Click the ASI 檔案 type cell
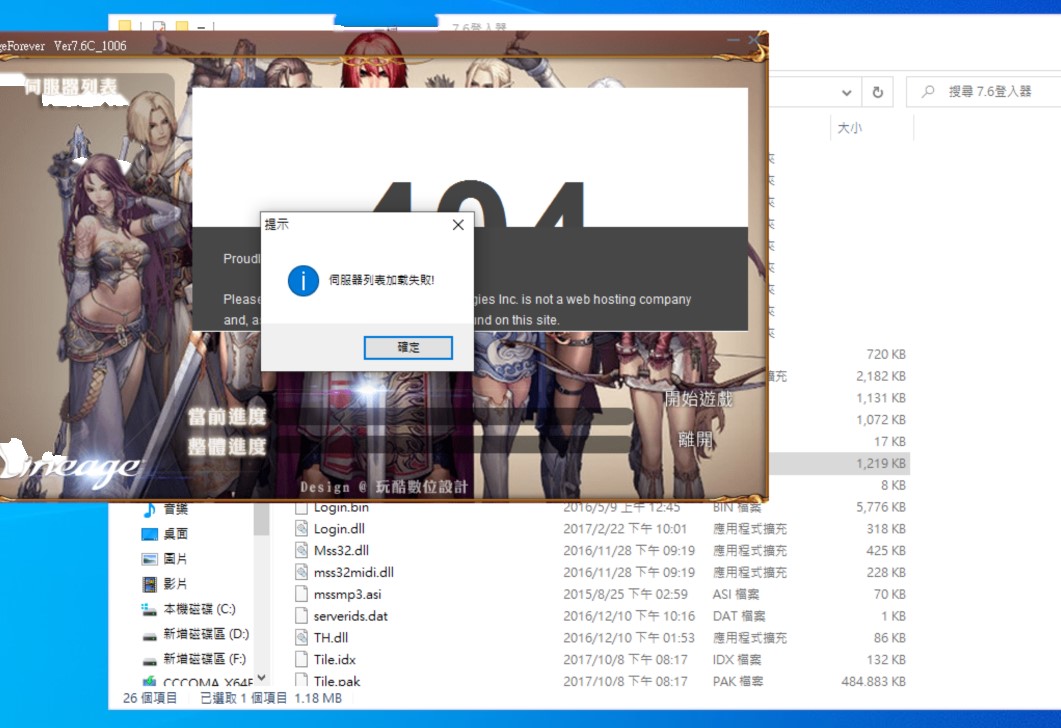 736,595
